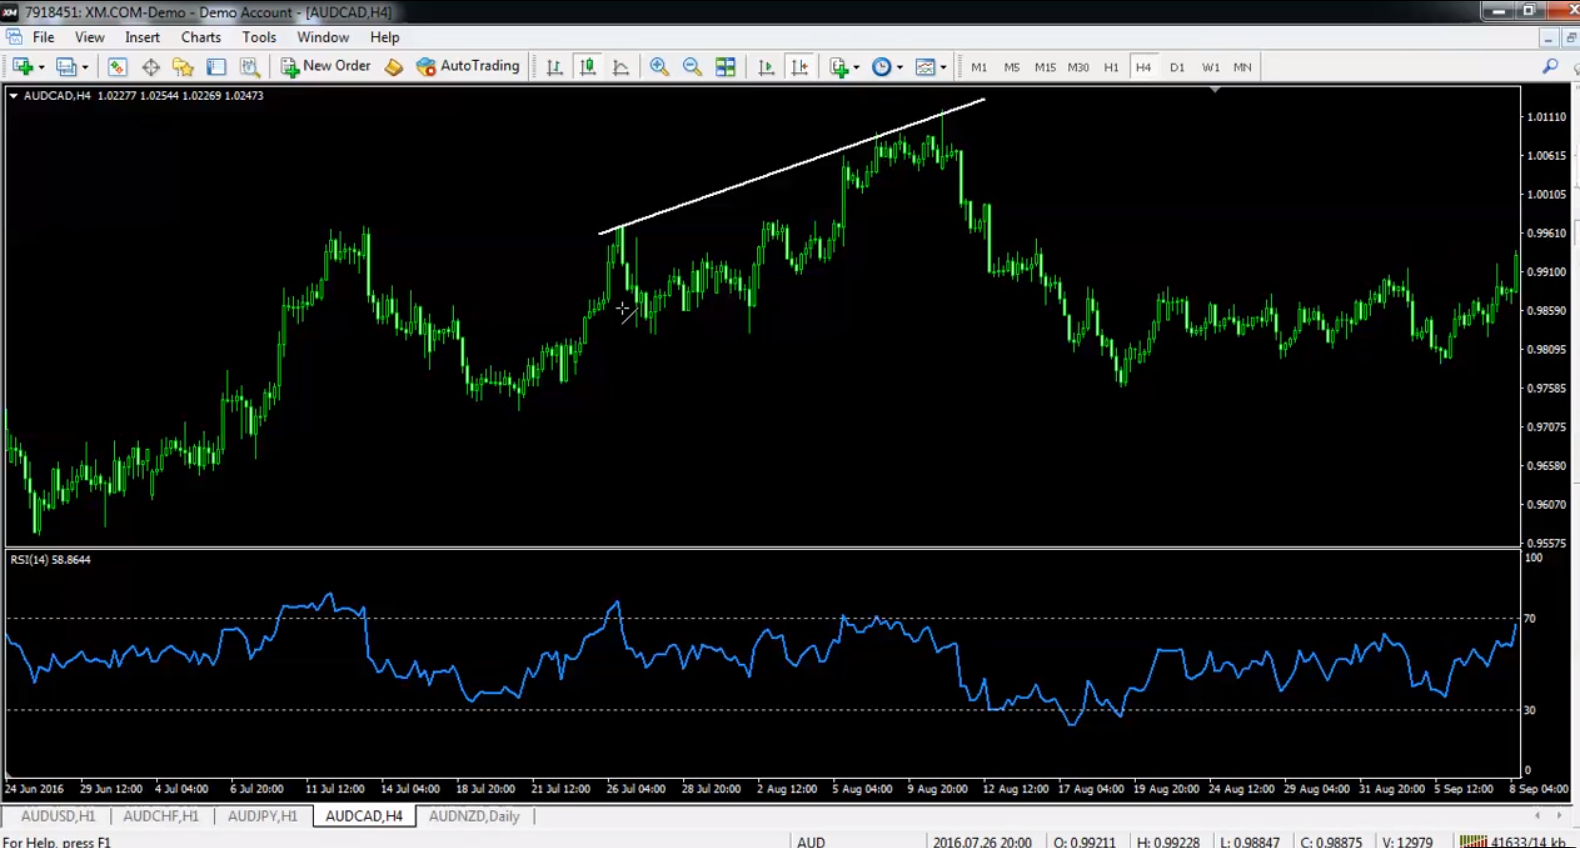Open the View menu
Viewport: 1580px width, 848px height.
[89, 37]
